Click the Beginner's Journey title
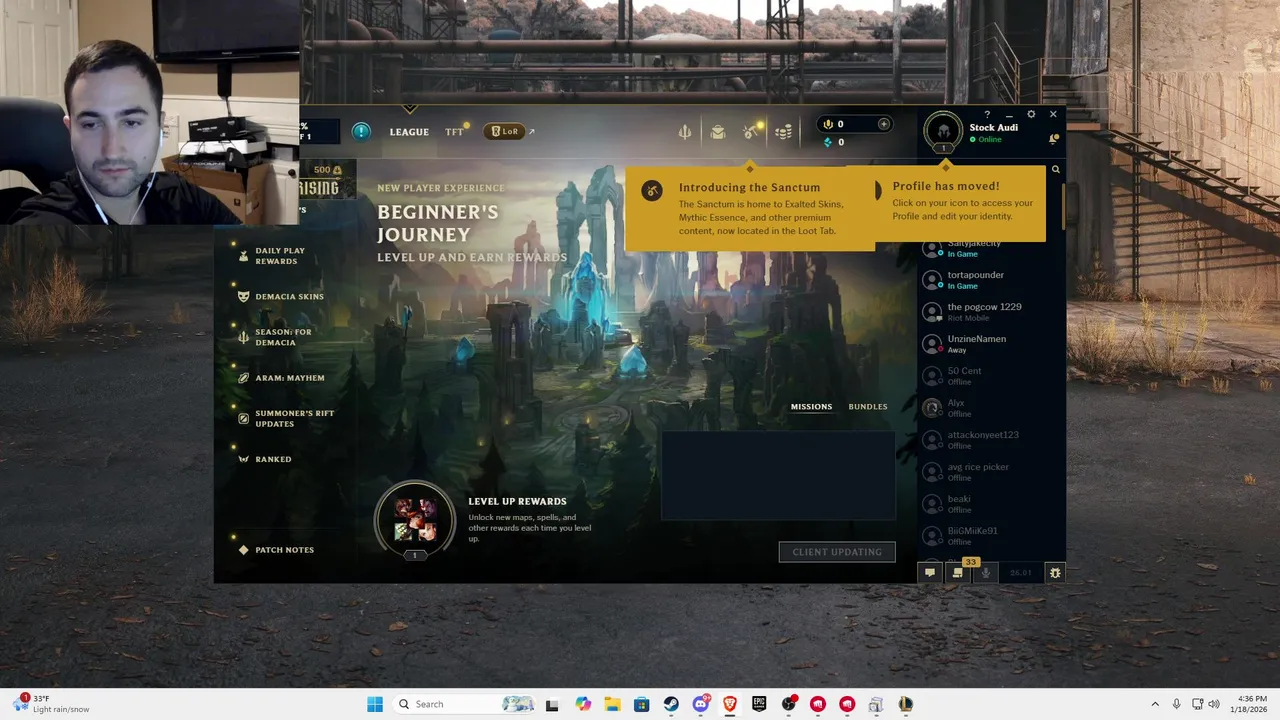The width and height of the screenshot is (1280, 720). (437, 224)
